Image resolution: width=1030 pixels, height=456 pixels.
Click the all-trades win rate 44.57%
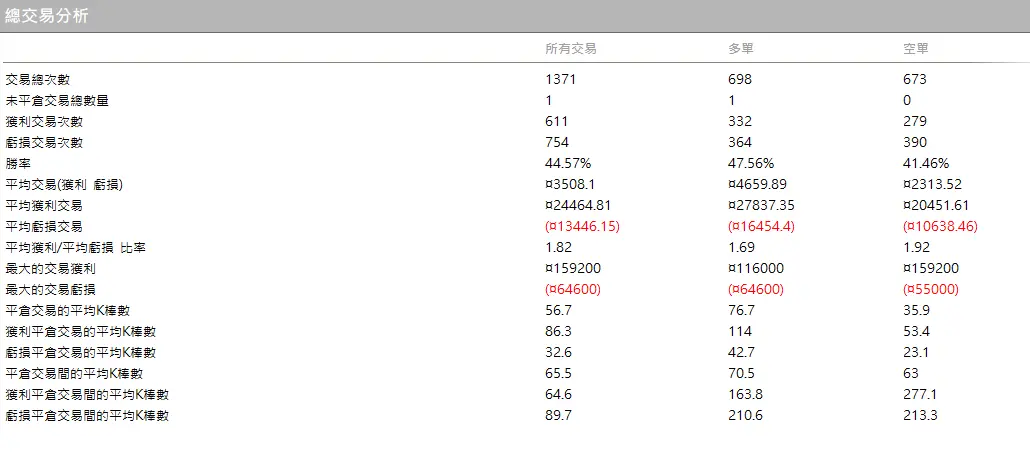(x=568, y=163)
